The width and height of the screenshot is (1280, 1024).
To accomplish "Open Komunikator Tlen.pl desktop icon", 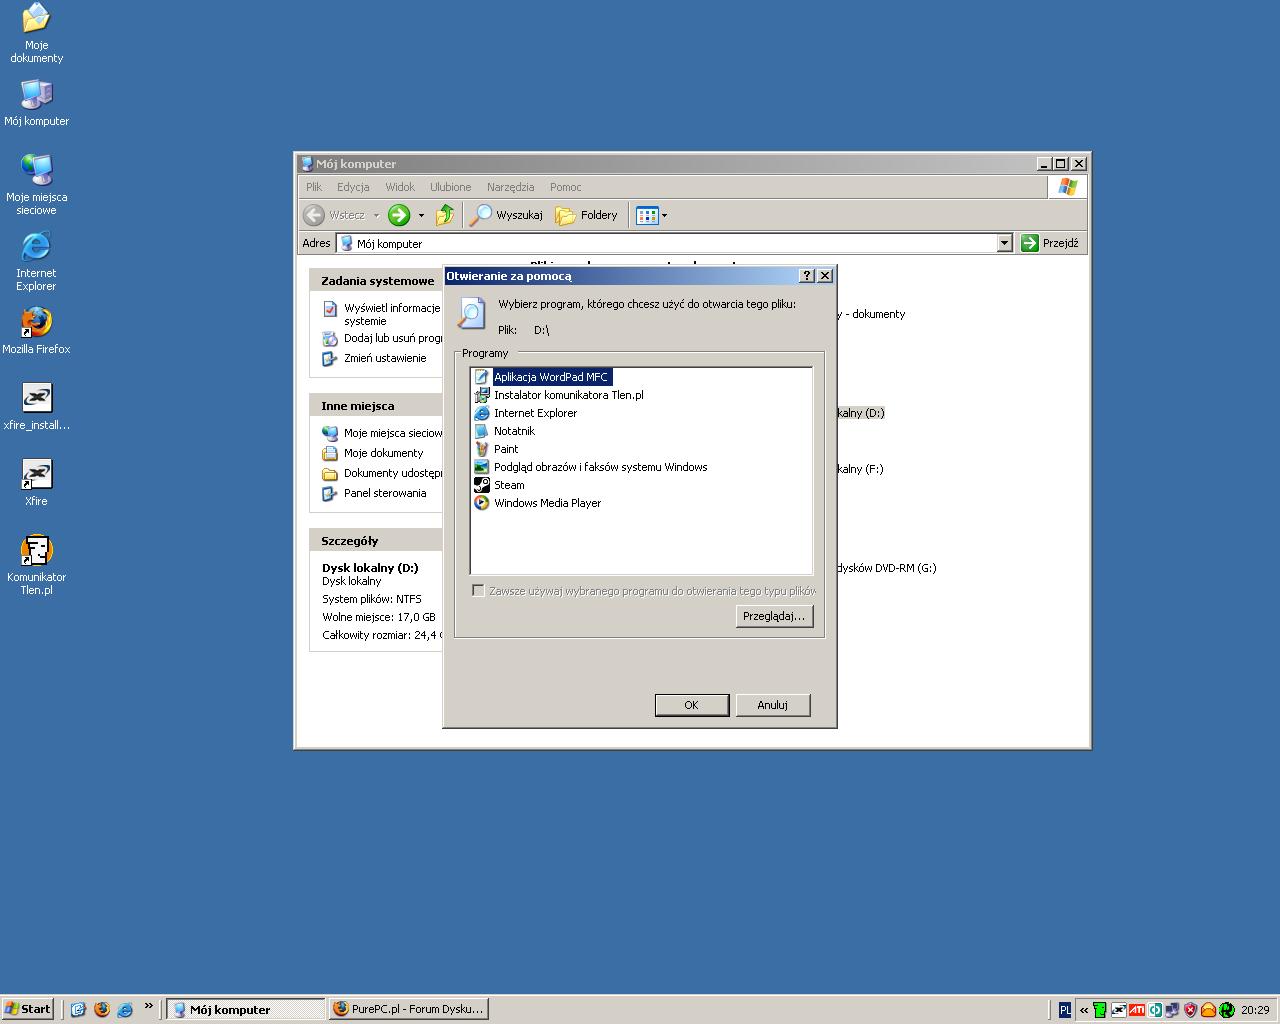I will (36, 564).
